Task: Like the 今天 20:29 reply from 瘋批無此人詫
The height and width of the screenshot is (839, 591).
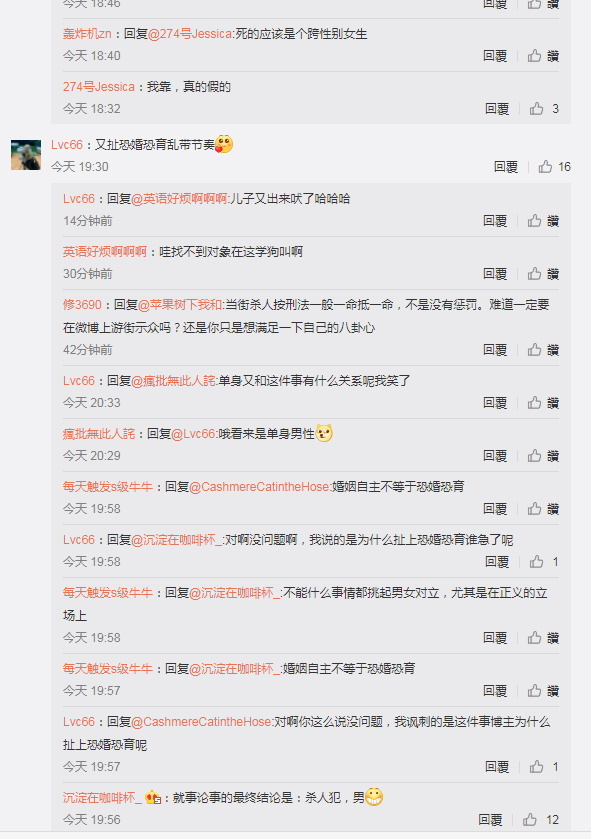Action: (x=543, y=456)
